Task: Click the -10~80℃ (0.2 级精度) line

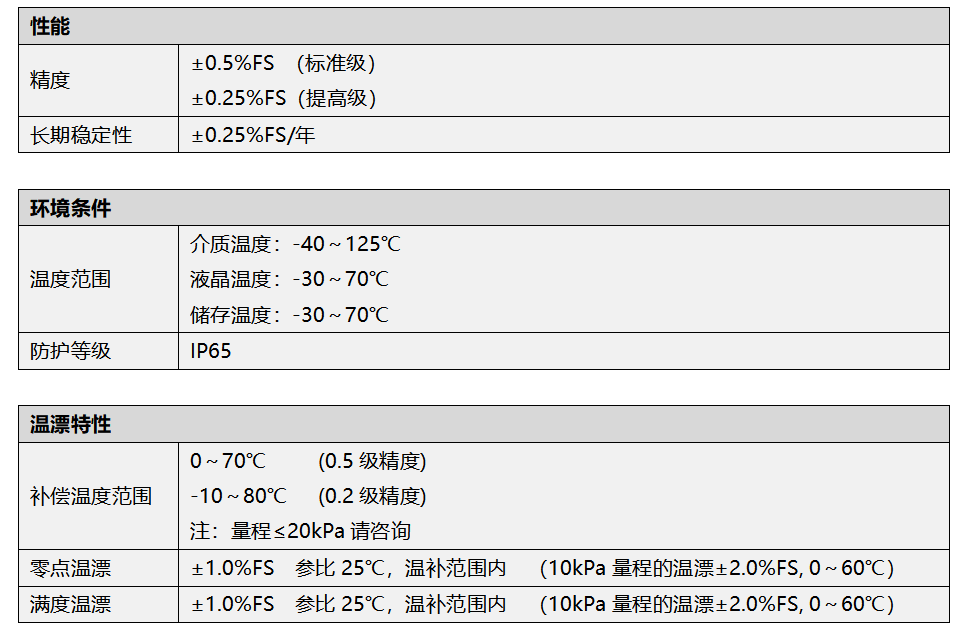Action: [308, 496]
